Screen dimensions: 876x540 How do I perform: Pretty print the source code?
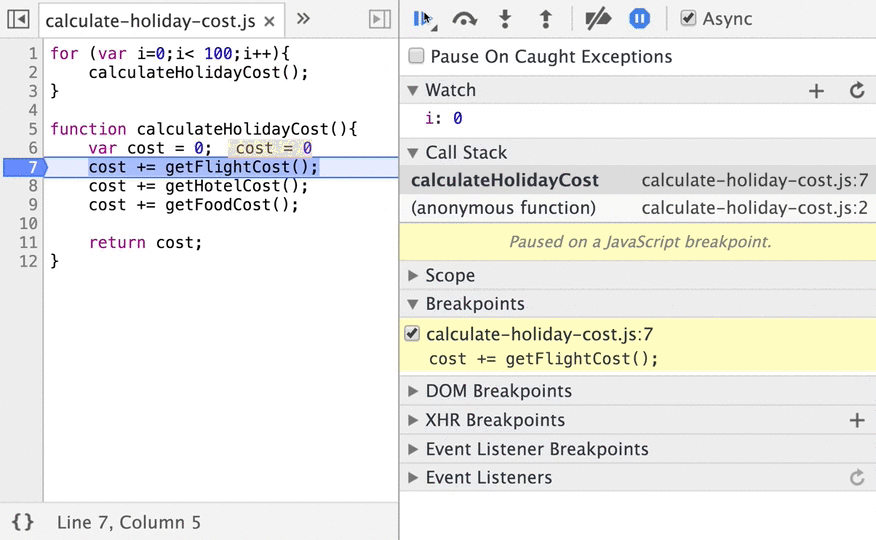23,522
